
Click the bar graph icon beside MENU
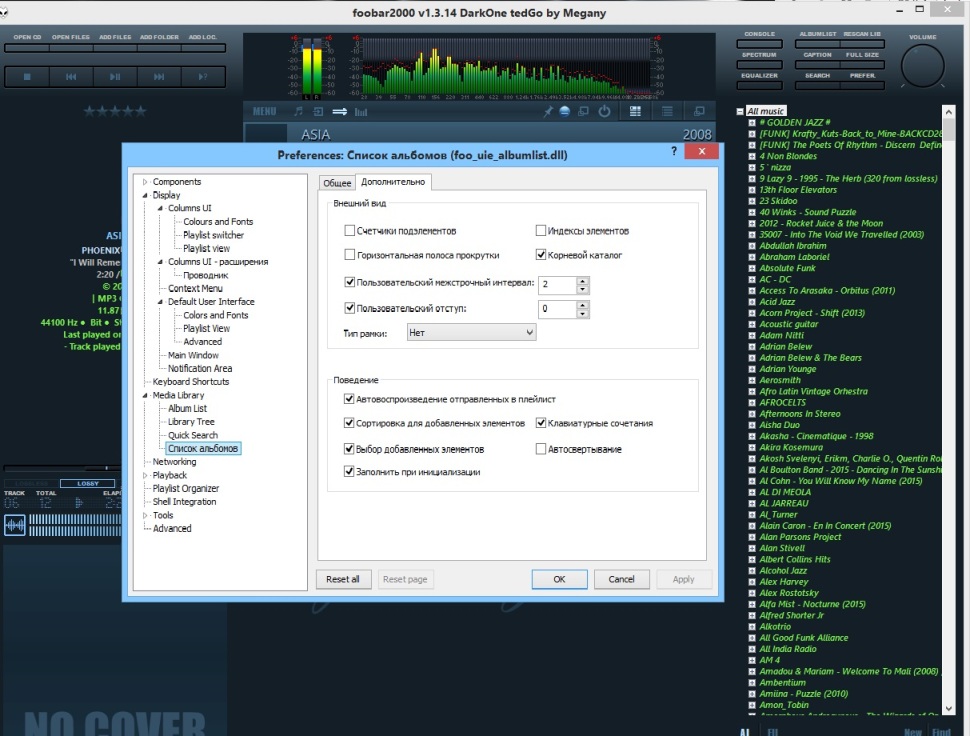360,111
